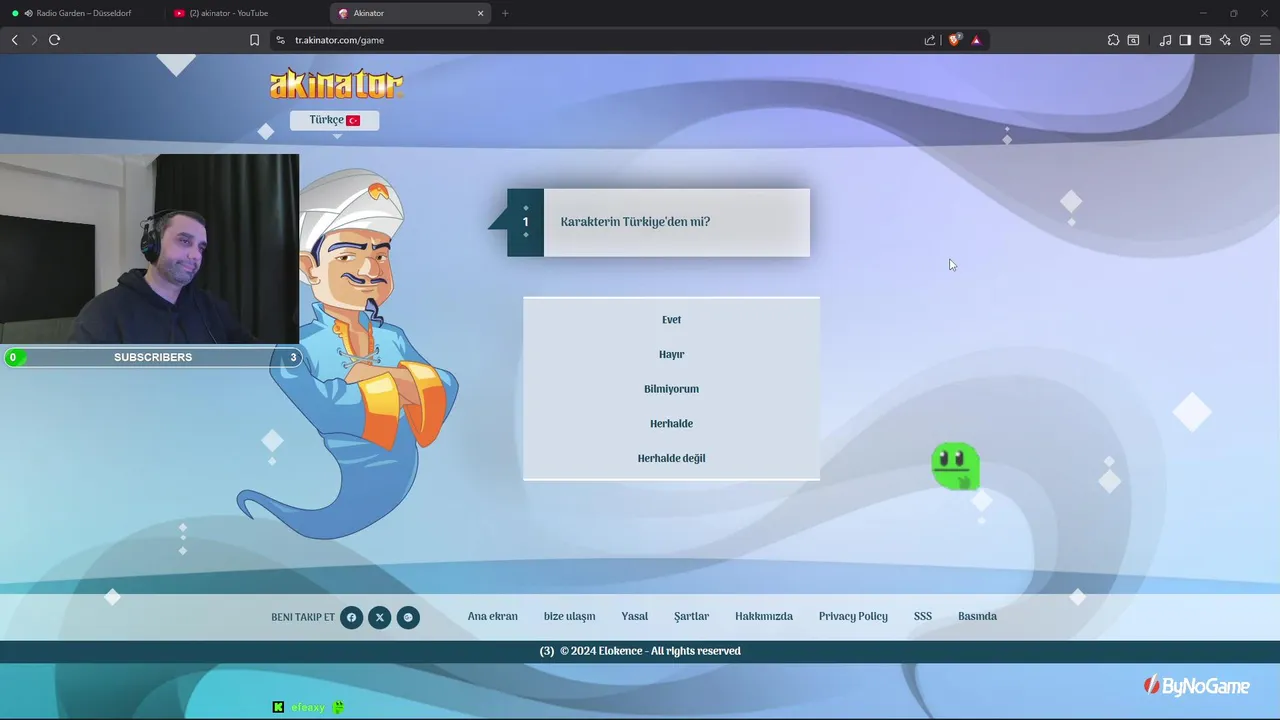The height and width of the screenshot is (720, 1280).
Task: Click the SUBSCRIBERS progress bar
Action: (153, 357)
